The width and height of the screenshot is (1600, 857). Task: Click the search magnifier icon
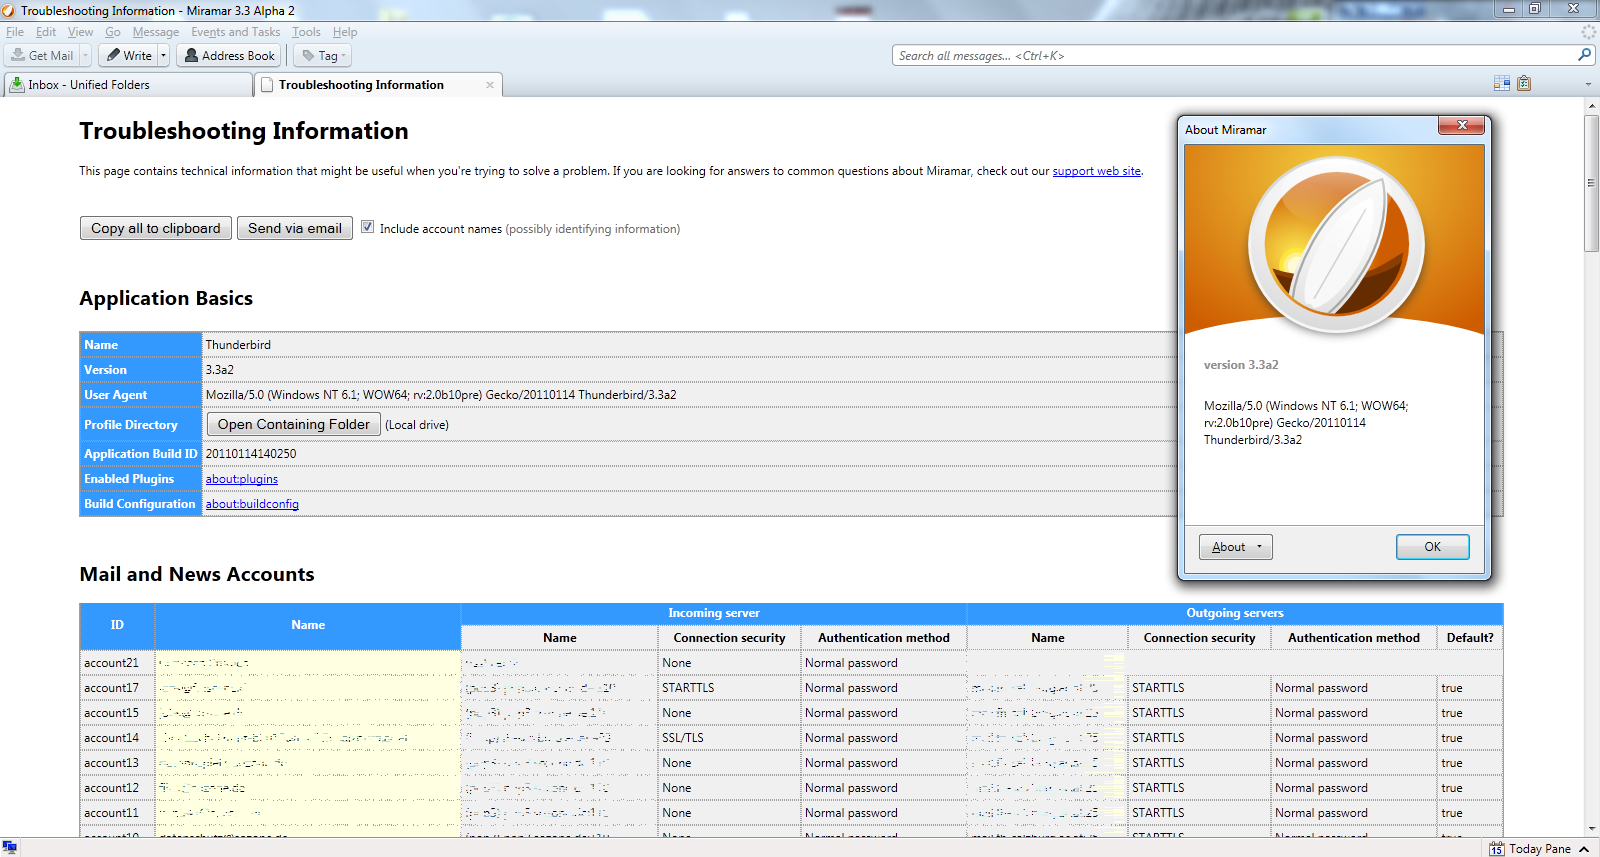click(1584, 55)
